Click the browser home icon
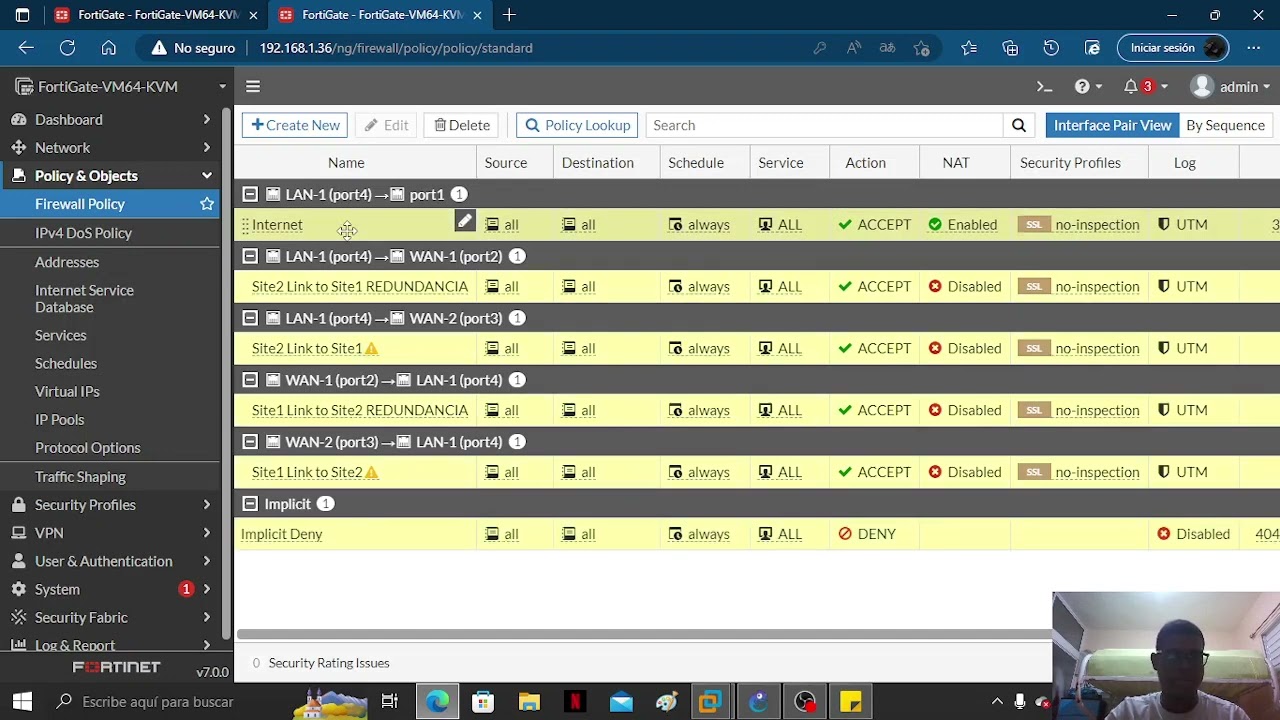1280x720 pixels. 108,48
